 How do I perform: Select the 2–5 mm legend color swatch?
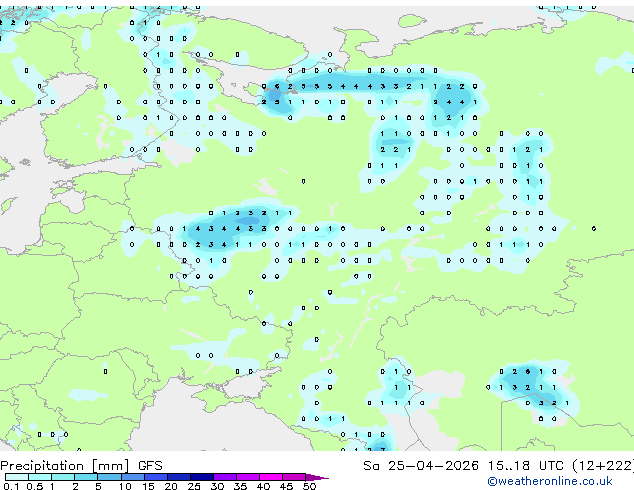(x=87, y=477)
